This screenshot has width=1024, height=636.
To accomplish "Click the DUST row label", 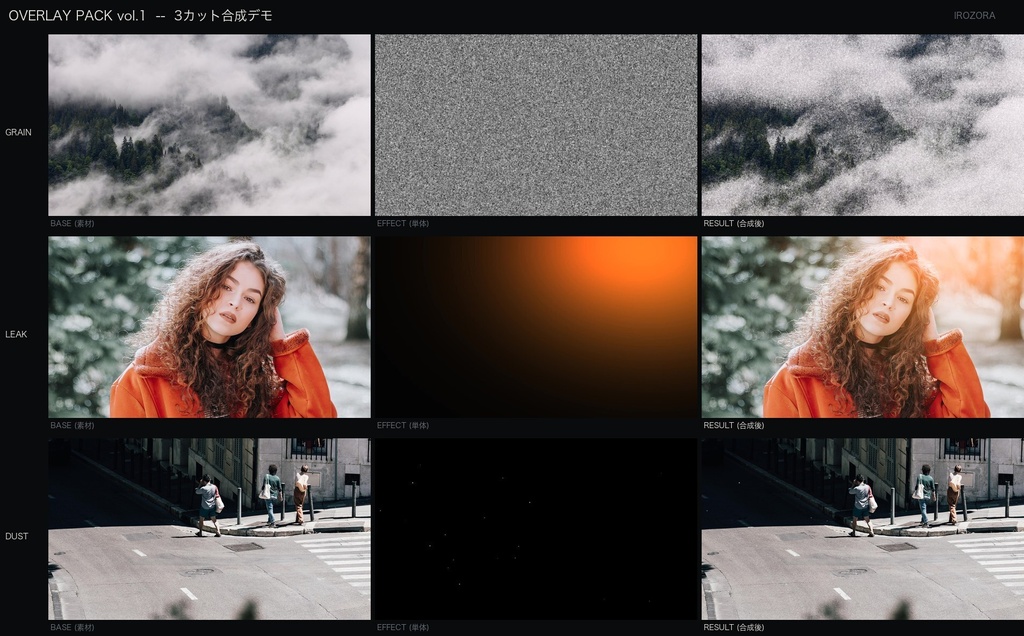I will coord(17,536).
